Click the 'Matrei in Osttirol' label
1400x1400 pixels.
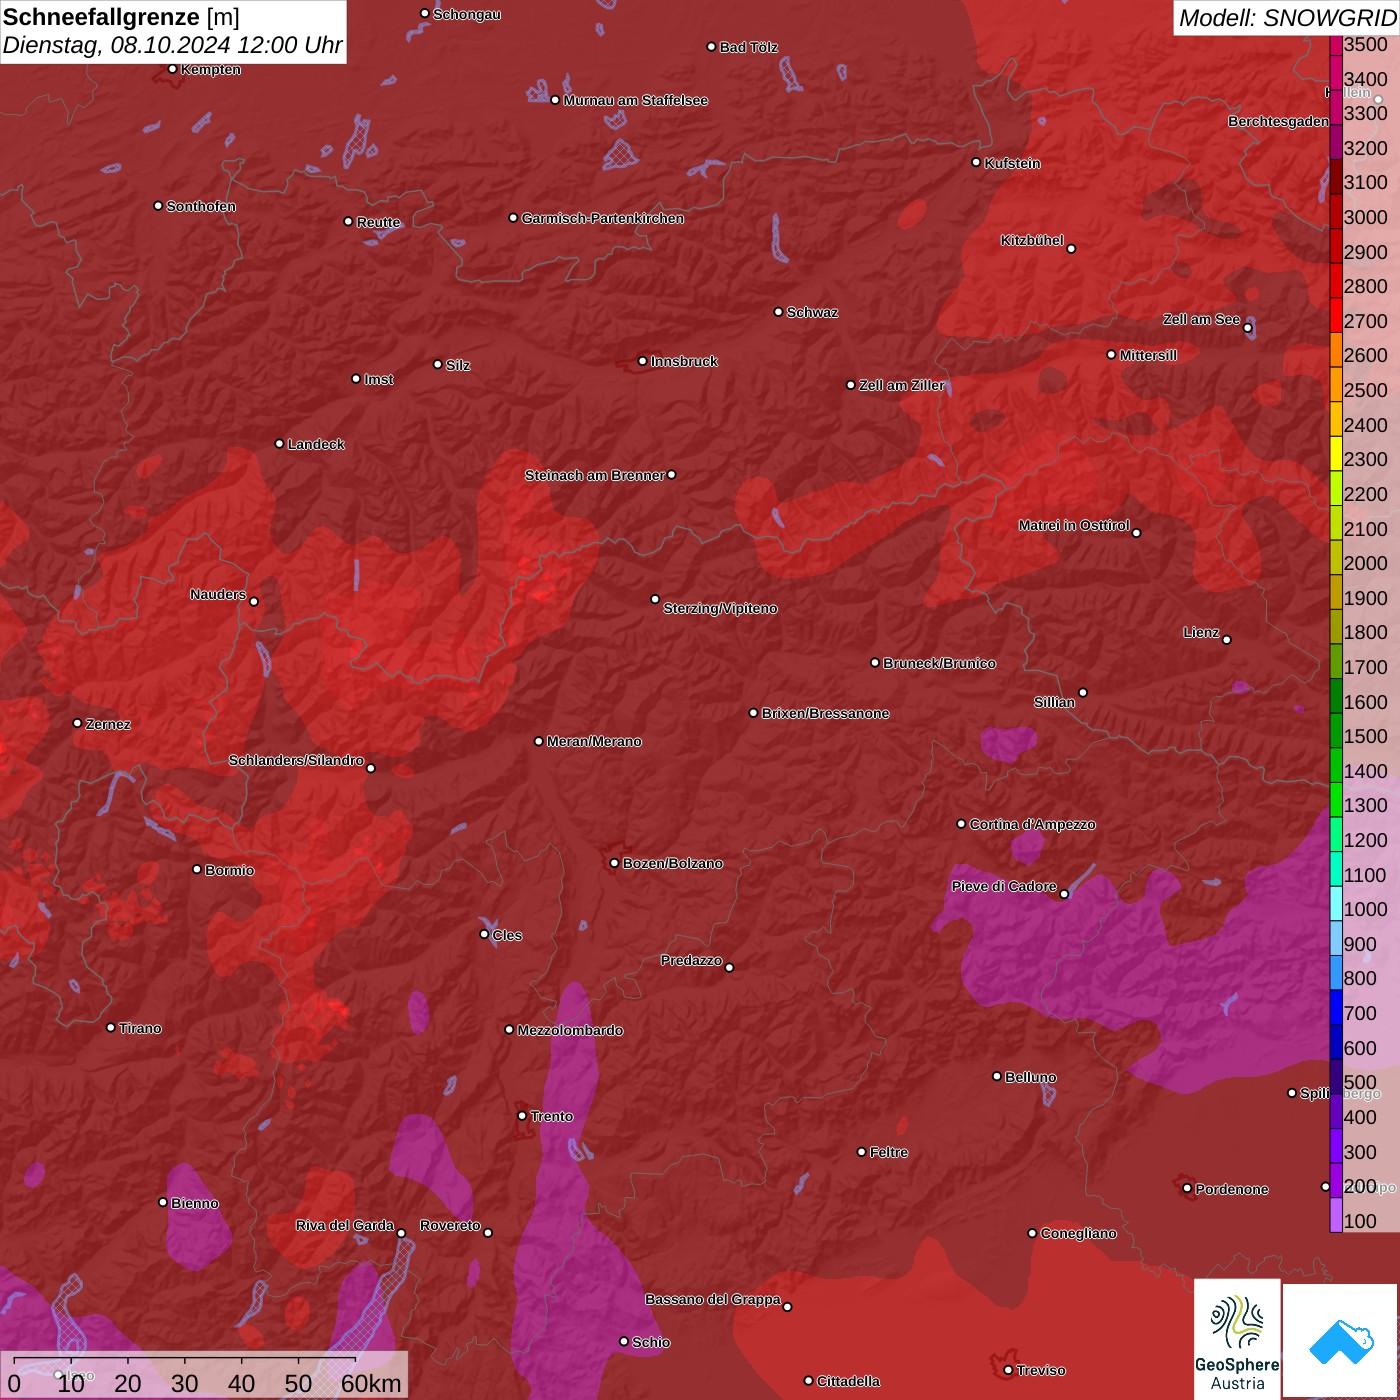[1074, 525]
